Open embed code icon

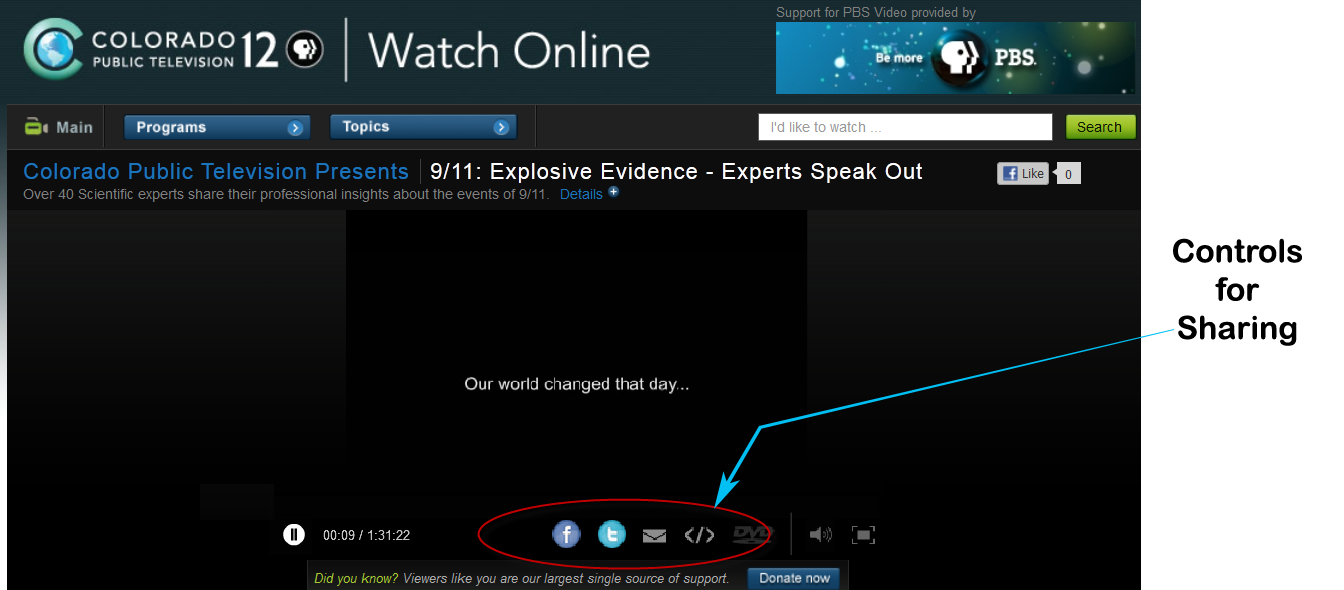699,535
